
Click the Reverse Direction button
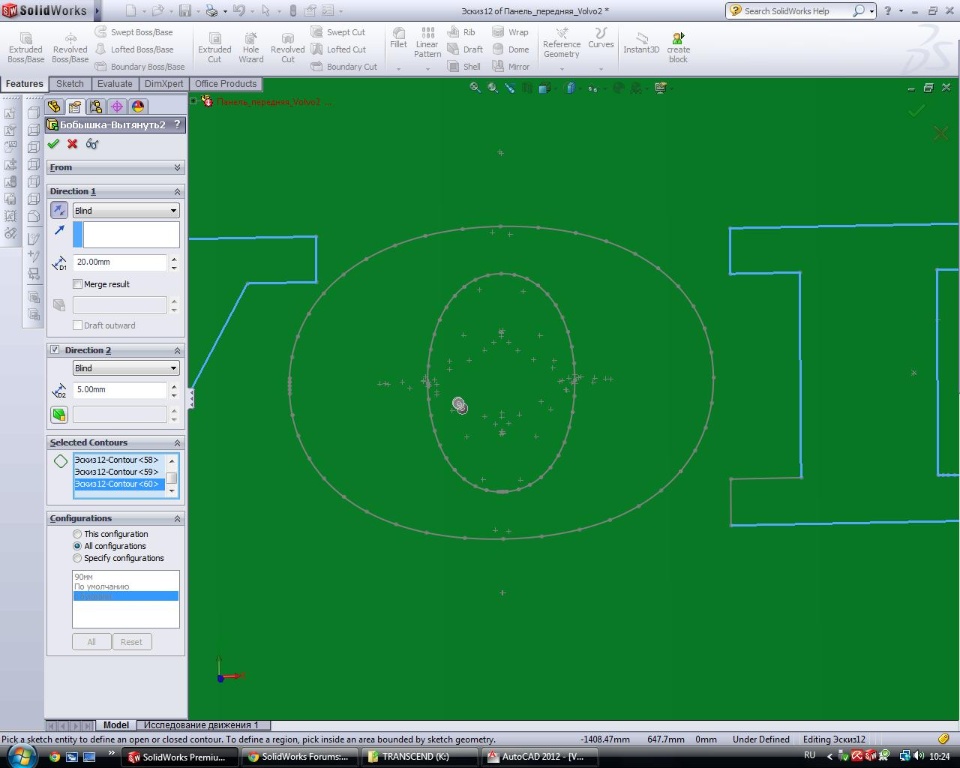point(59,210)
